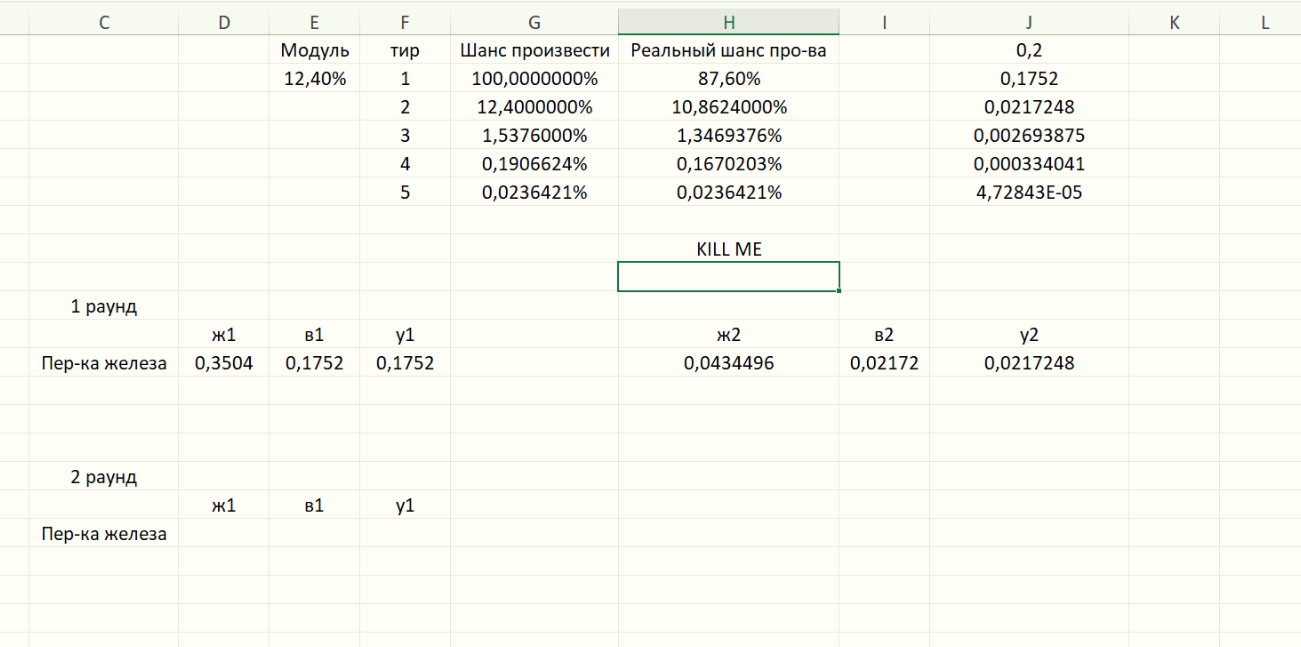Select column G header

[534, 23]
